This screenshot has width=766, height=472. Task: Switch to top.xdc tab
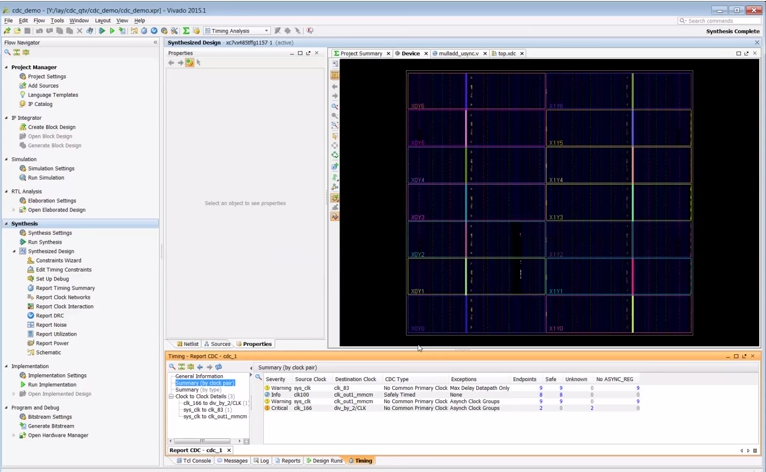click(x=507, y=53)
